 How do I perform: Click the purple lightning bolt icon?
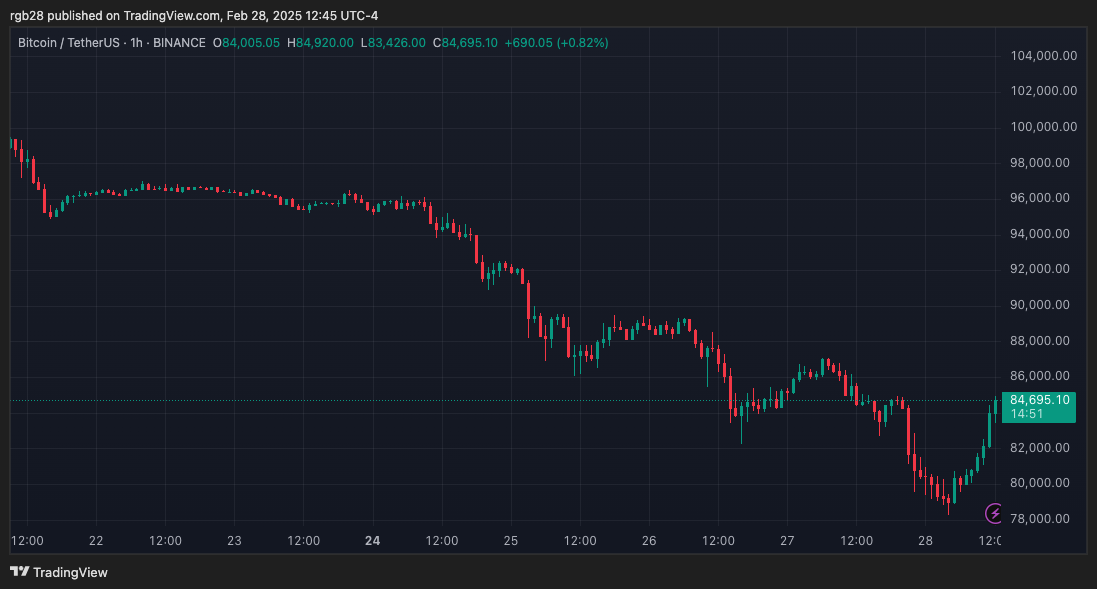pyautogui.click(x=994, y=514)
